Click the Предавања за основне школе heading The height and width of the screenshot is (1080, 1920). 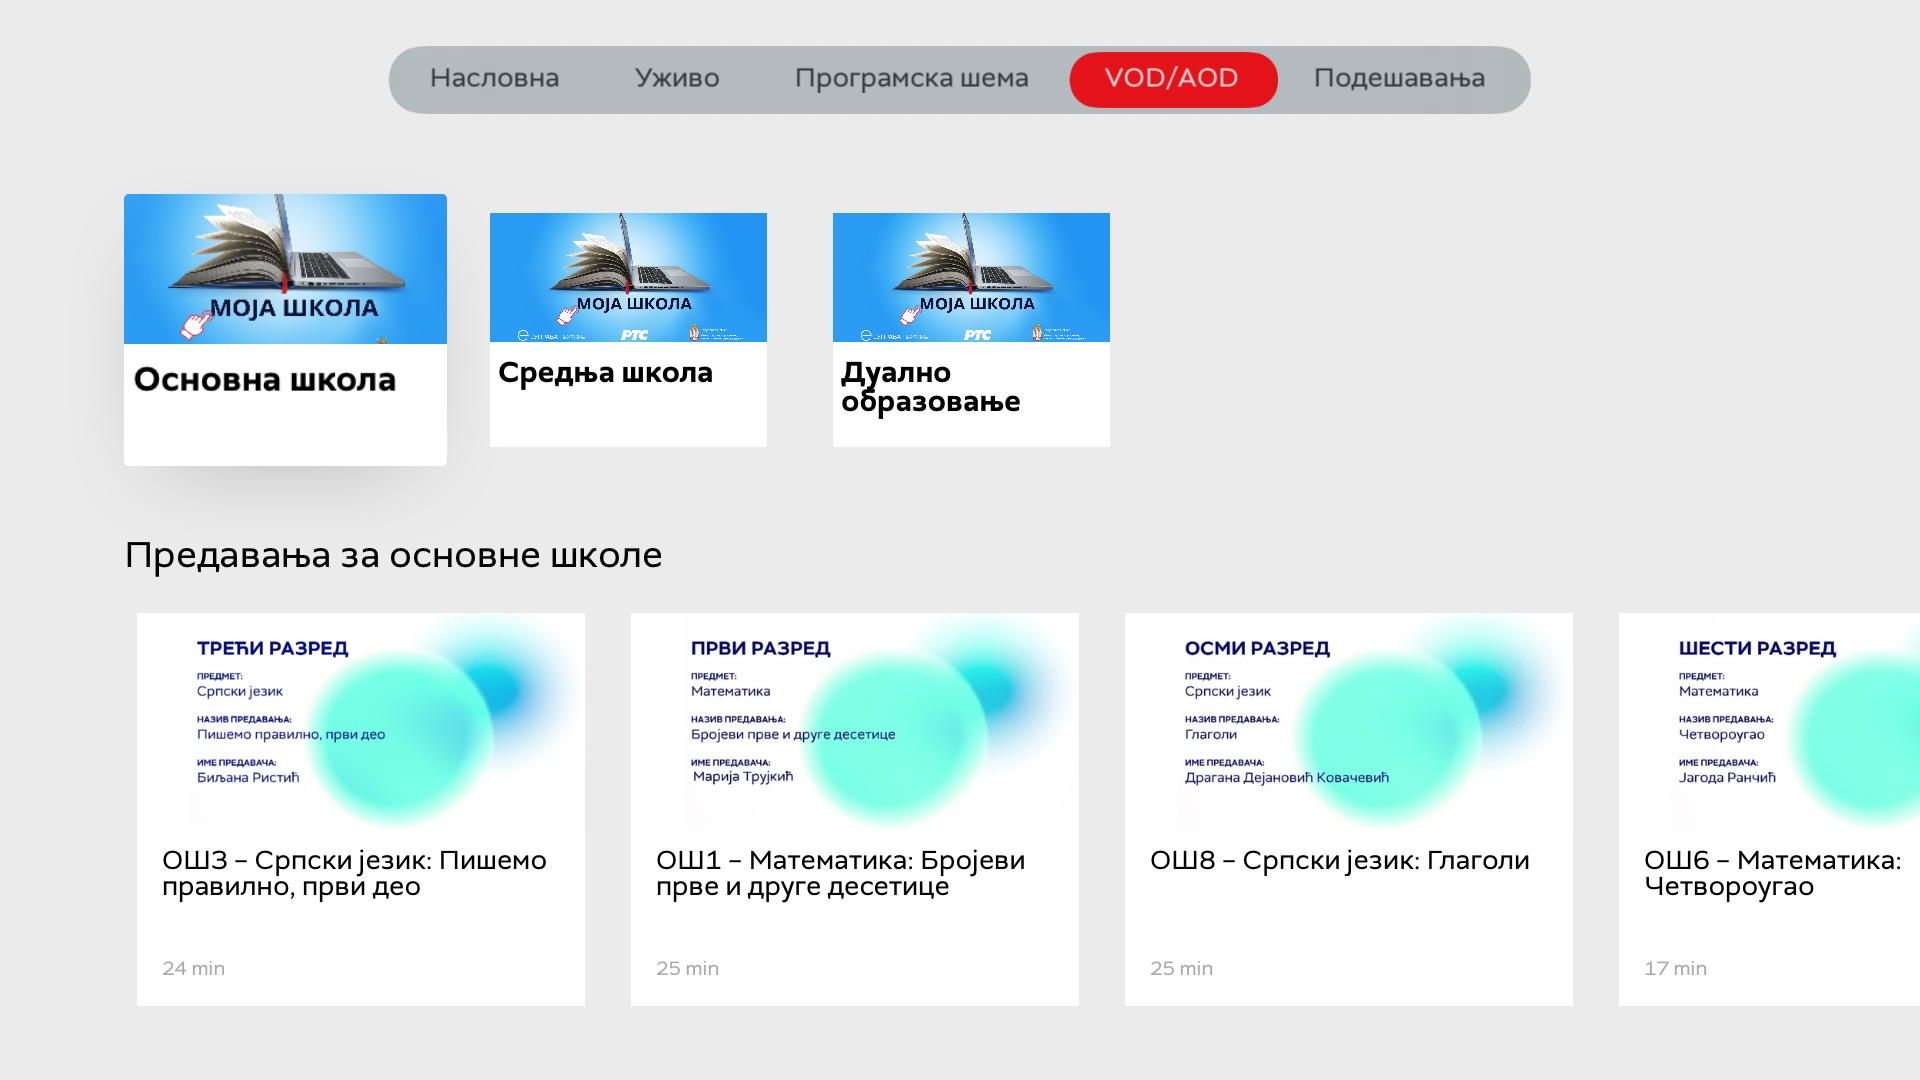(393, 556)
